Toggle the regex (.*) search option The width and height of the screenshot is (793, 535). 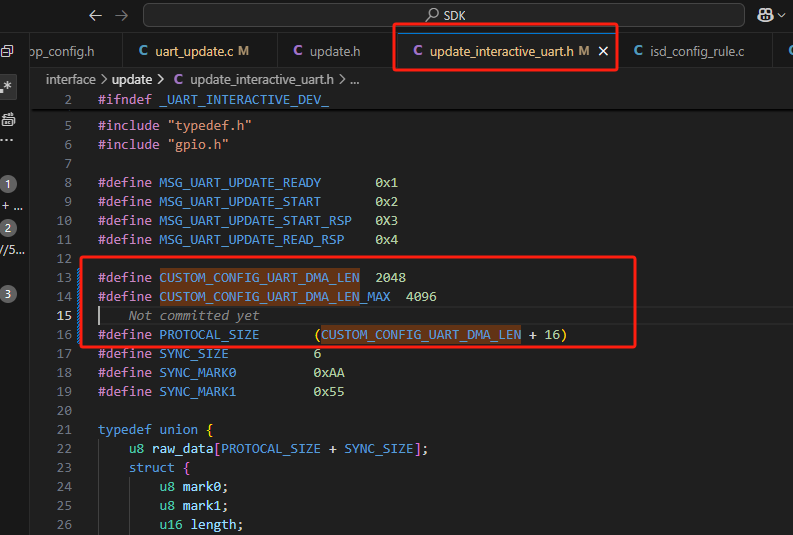pyautogui.click(x=7, y=86)
